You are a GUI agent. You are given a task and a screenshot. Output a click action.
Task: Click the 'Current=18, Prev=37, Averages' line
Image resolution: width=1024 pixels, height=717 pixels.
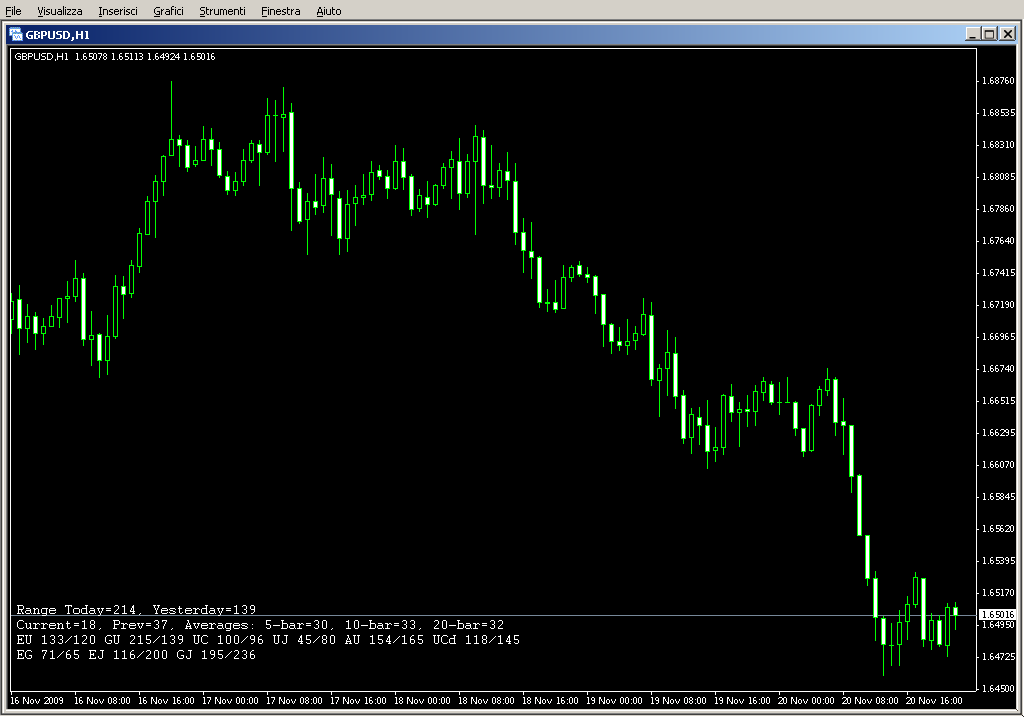click(x=260, y=625)
